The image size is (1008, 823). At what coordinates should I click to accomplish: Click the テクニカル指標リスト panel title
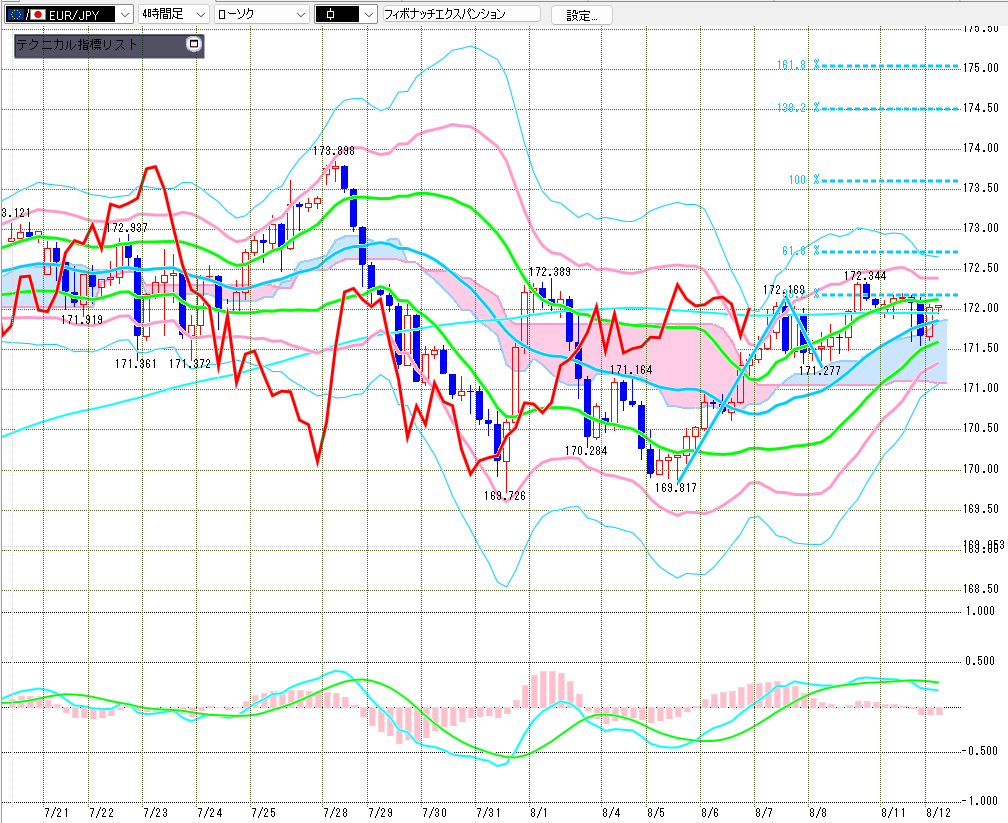(76, 44)
